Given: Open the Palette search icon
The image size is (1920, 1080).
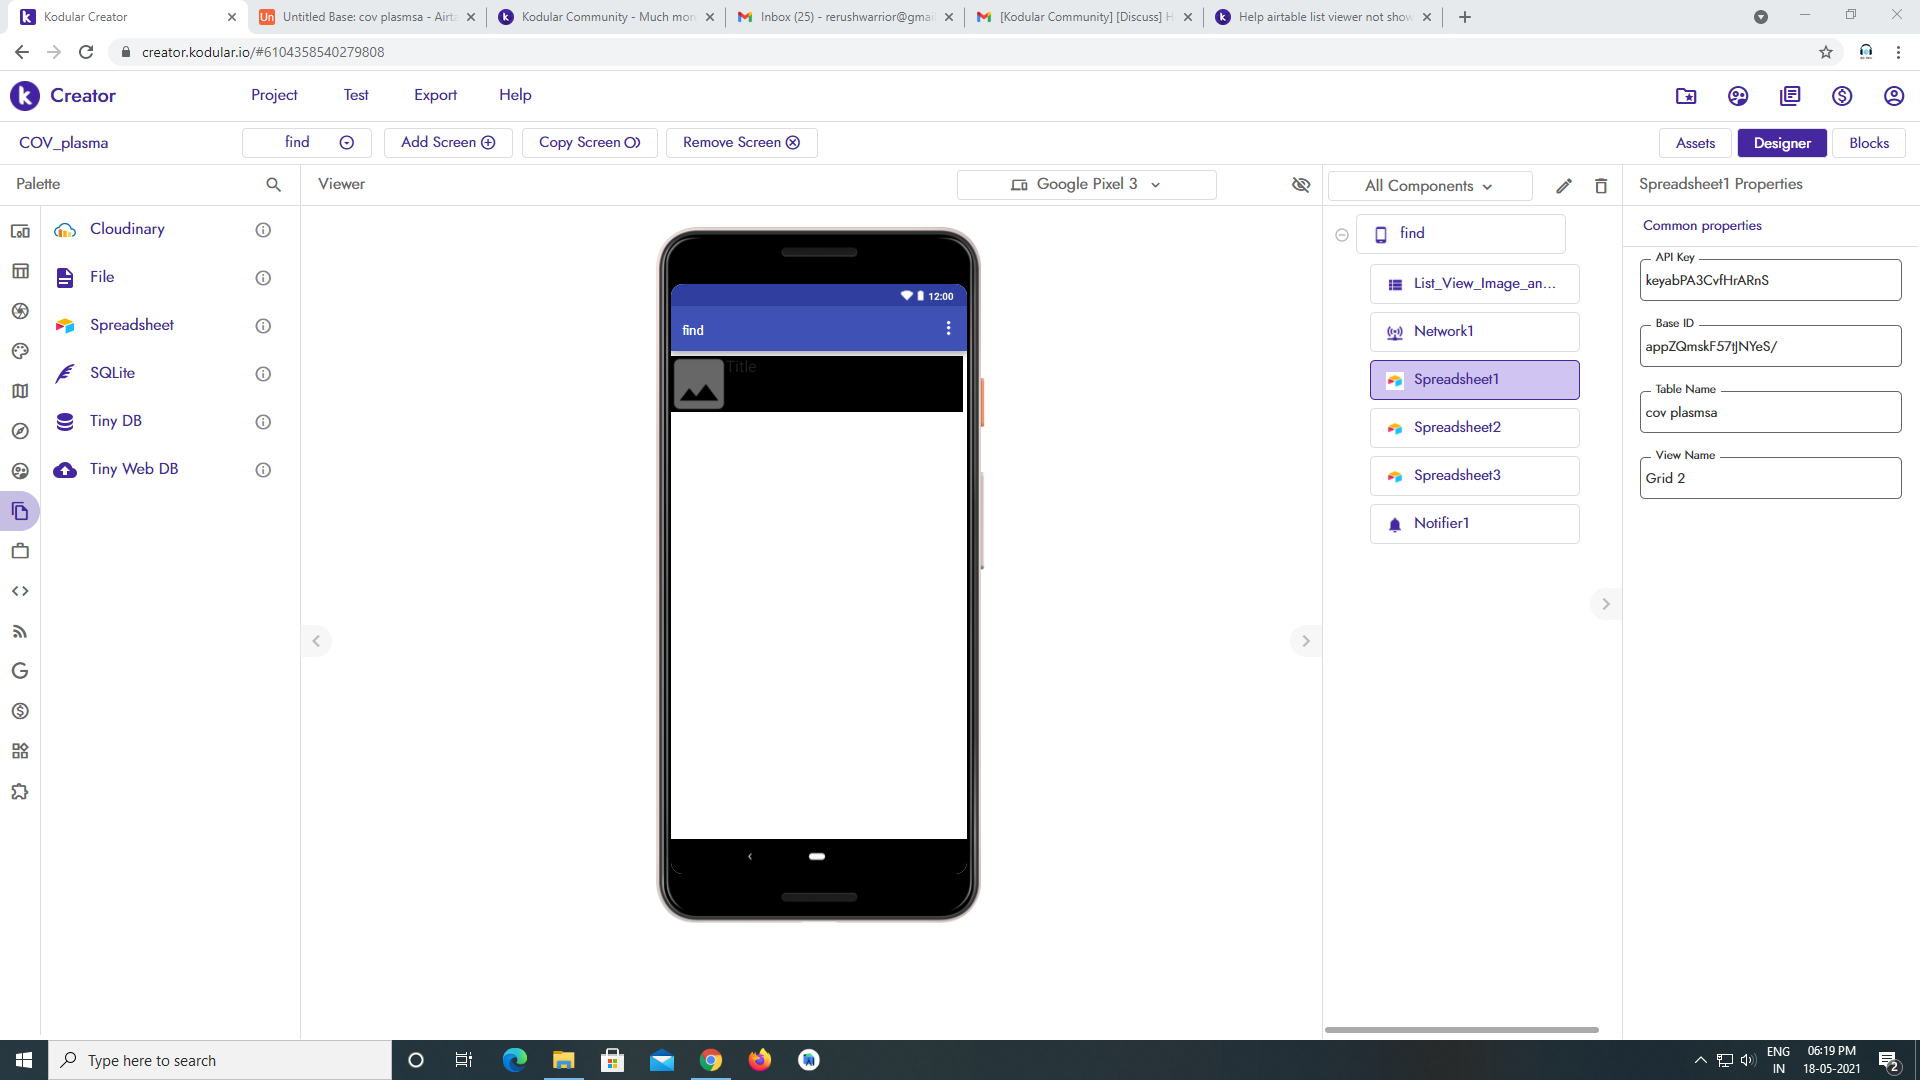Looking at the screenshot, I should [273, 185].
